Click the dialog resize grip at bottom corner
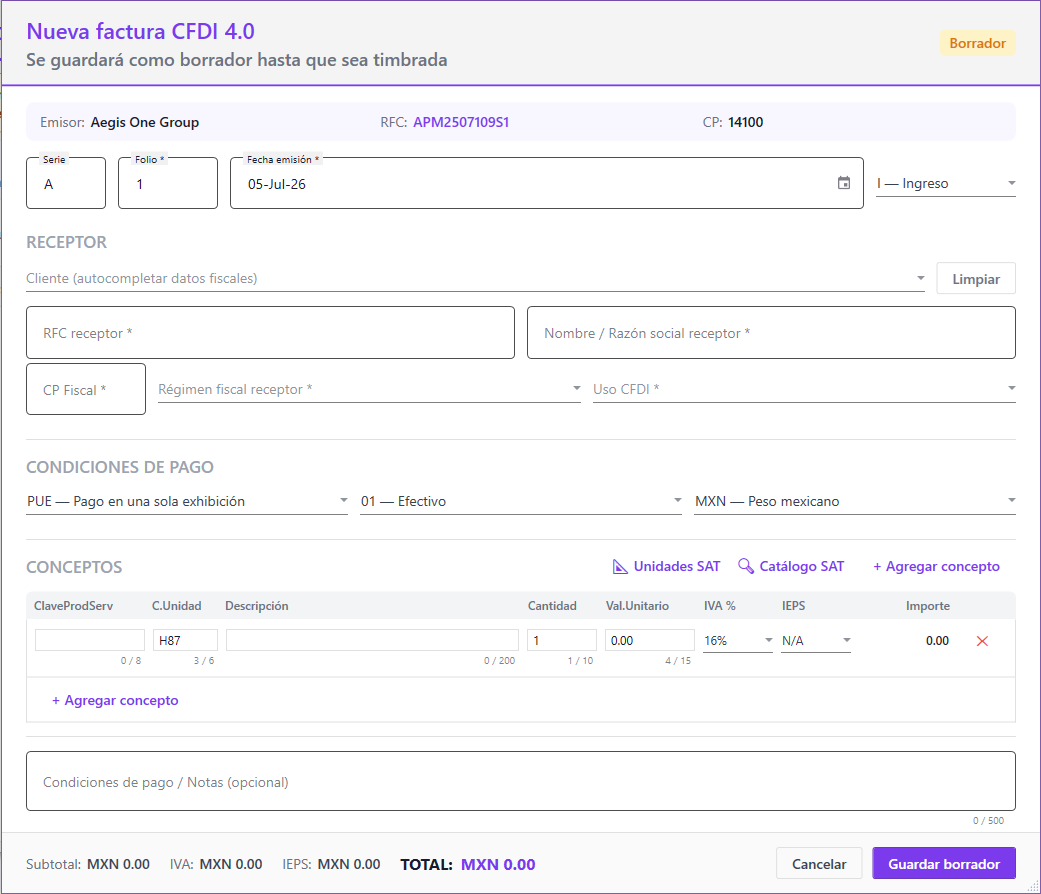Screen dimensions: 1041x894 pos(1033,886)
